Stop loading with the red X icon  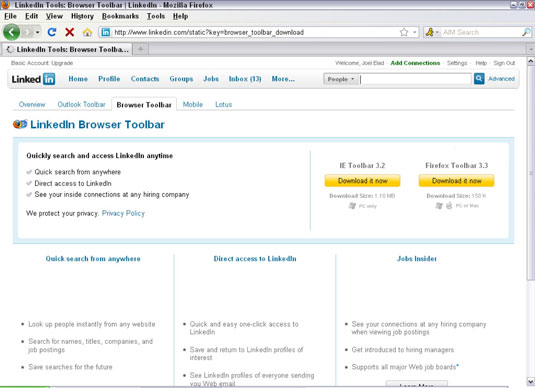(x=70, y=32)
